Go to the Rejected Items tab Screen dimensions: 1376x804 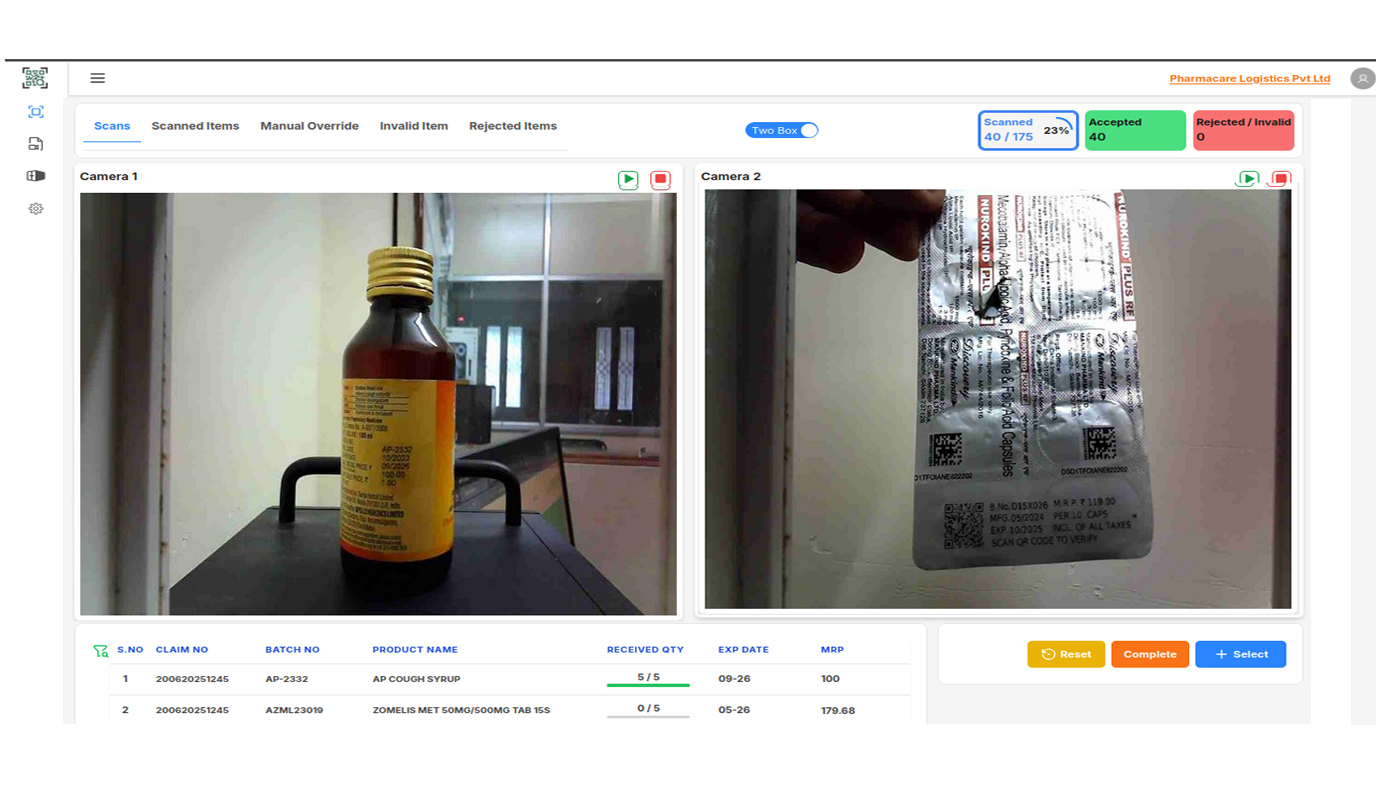coord(512,126)
